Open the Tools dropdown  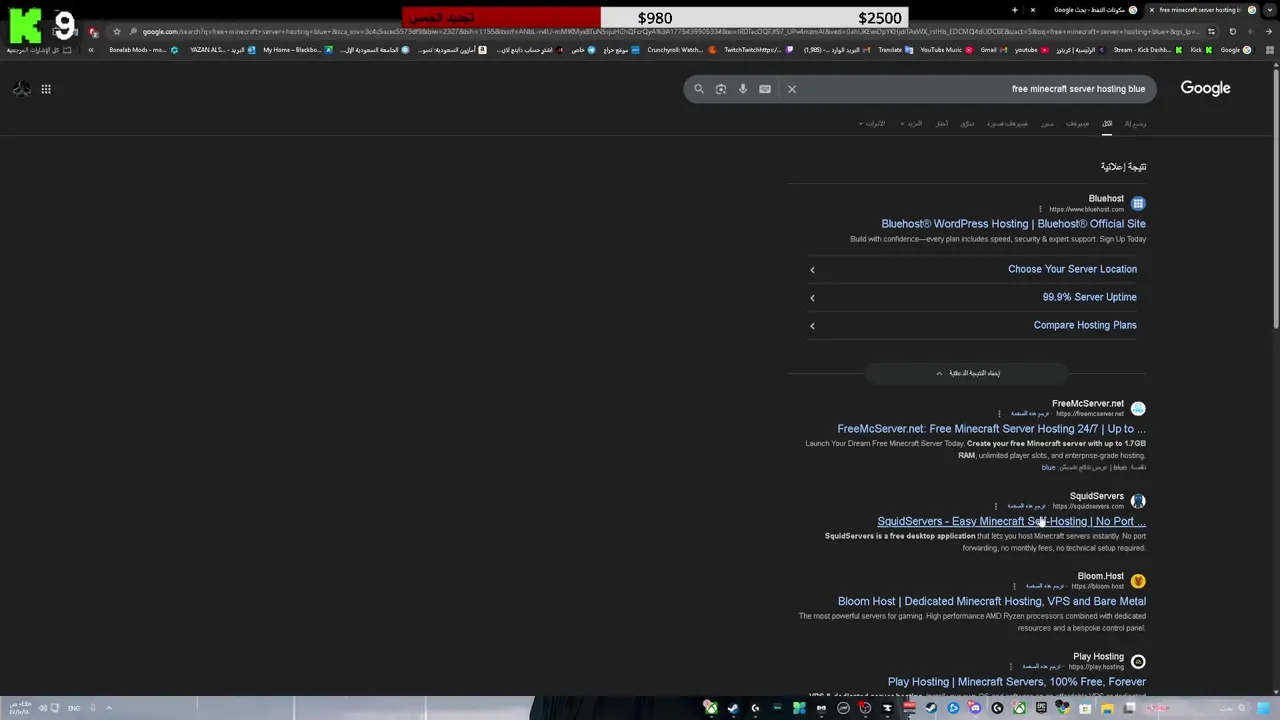point(872,124)
